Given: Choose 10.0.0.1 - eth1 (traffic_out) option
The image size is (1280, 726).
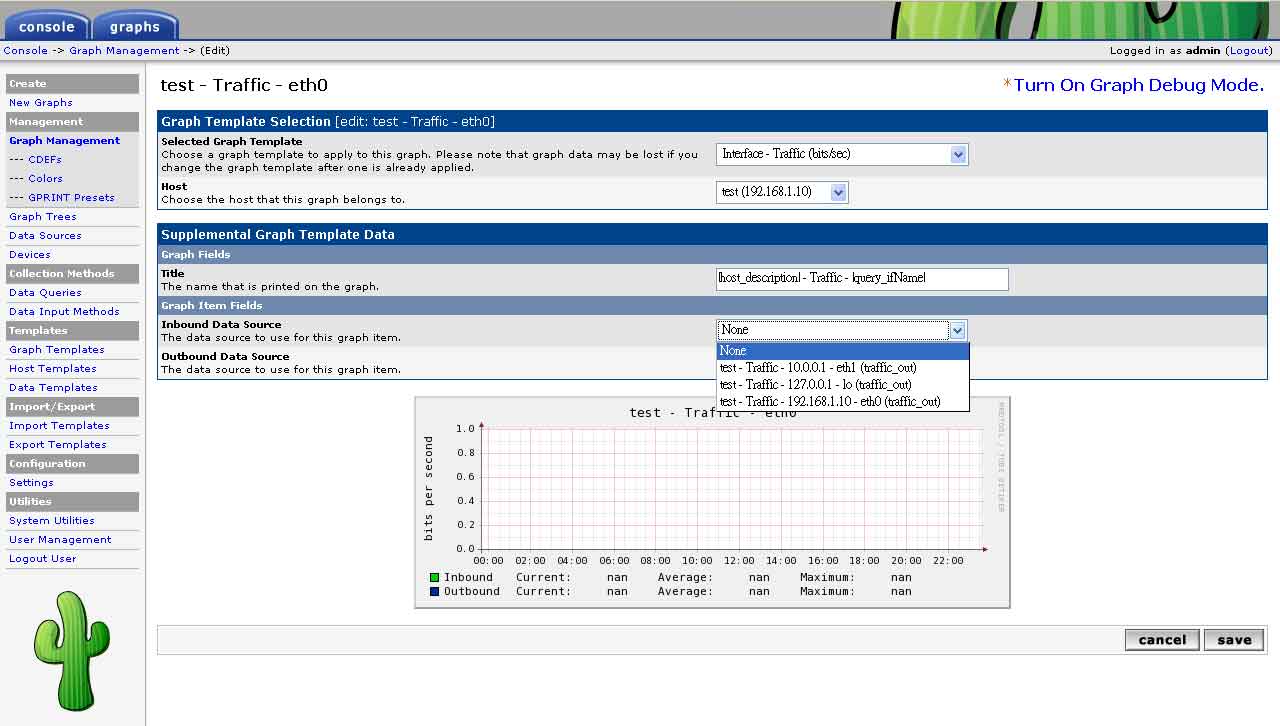Looking at the screenshot, I should coord(843,368).
